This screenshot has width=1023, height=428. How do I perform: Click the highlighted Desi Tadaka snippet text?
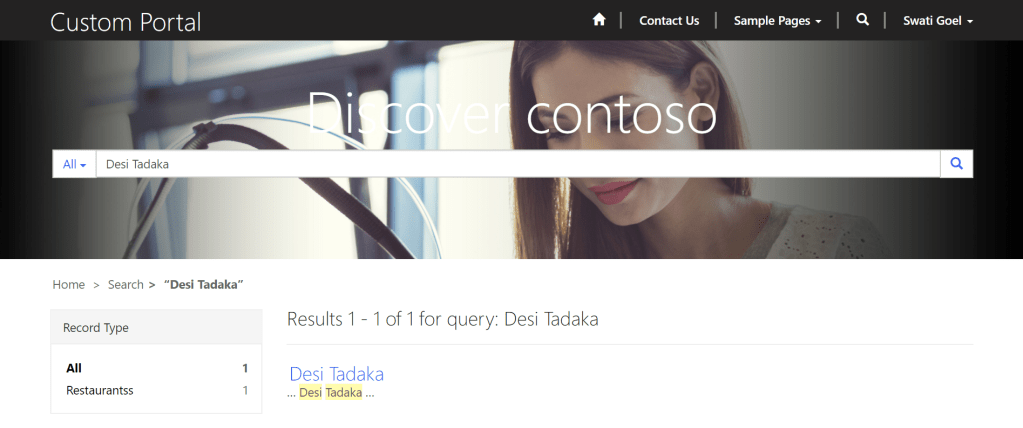(331, 393)
